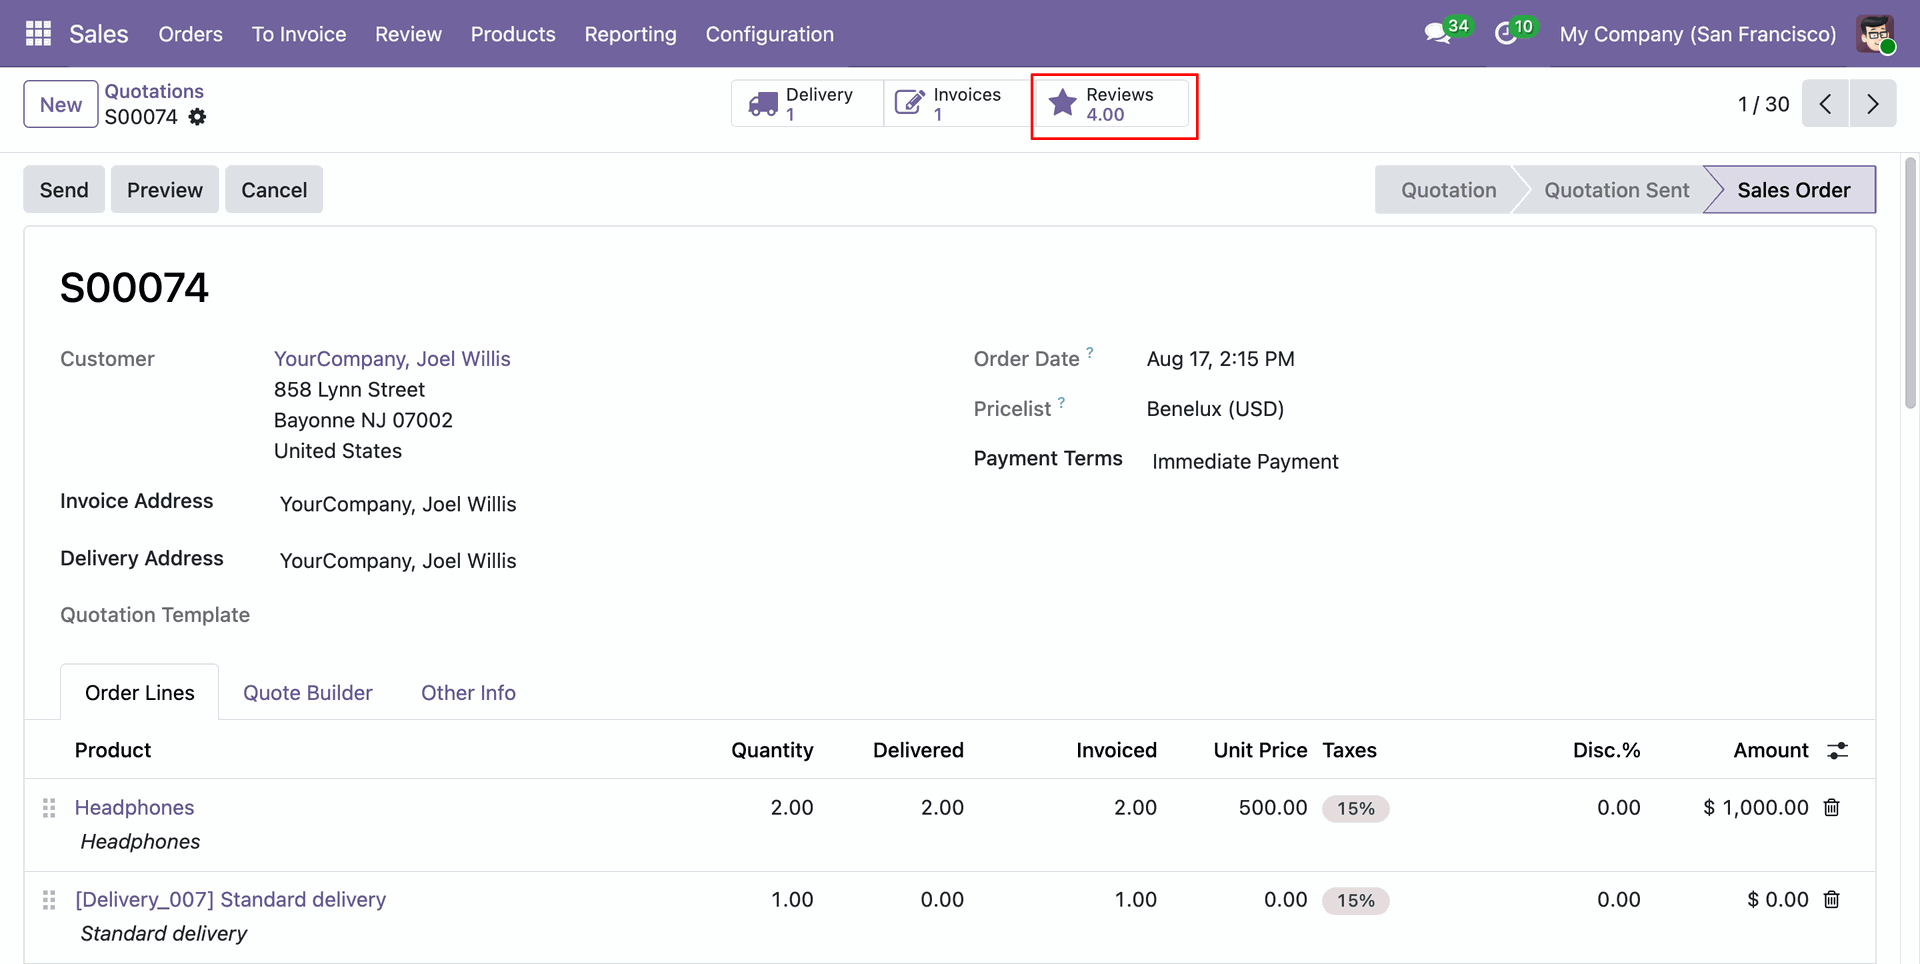Open customer YourCompany, Joel Willis link
The image size is (1920, 964).
[x=392, y=359]
